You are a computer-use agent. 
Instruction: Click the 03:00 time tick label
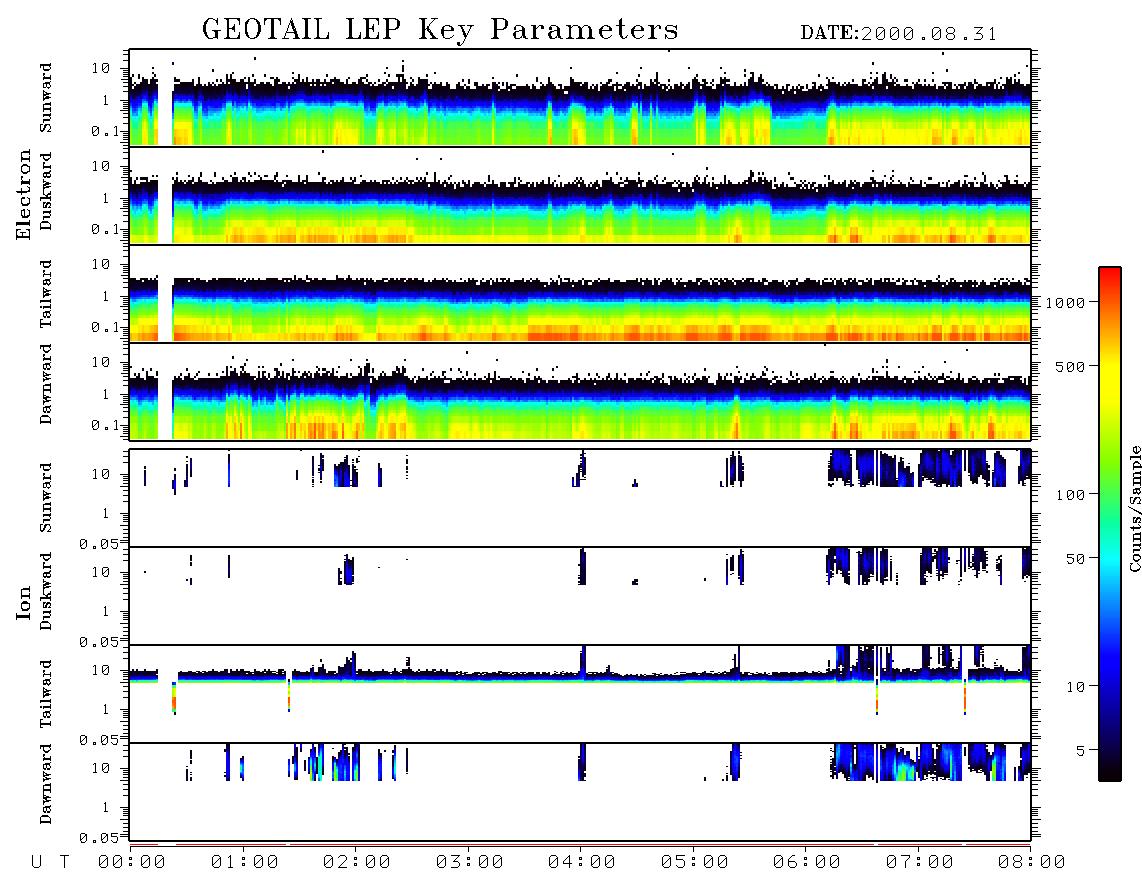pos(470,862)
